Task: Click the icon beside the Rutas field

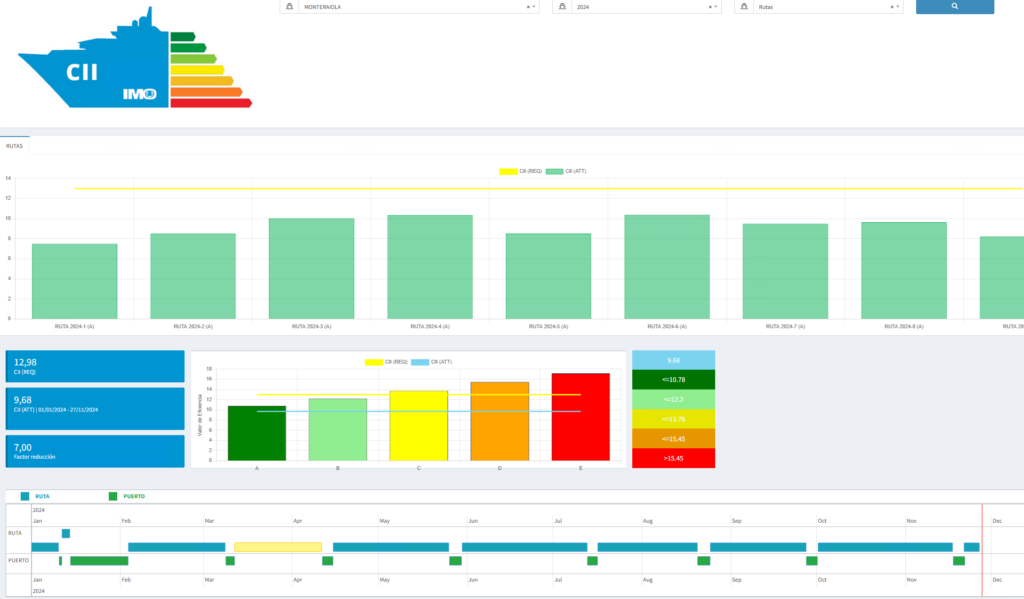Action: tap(745, 6)
